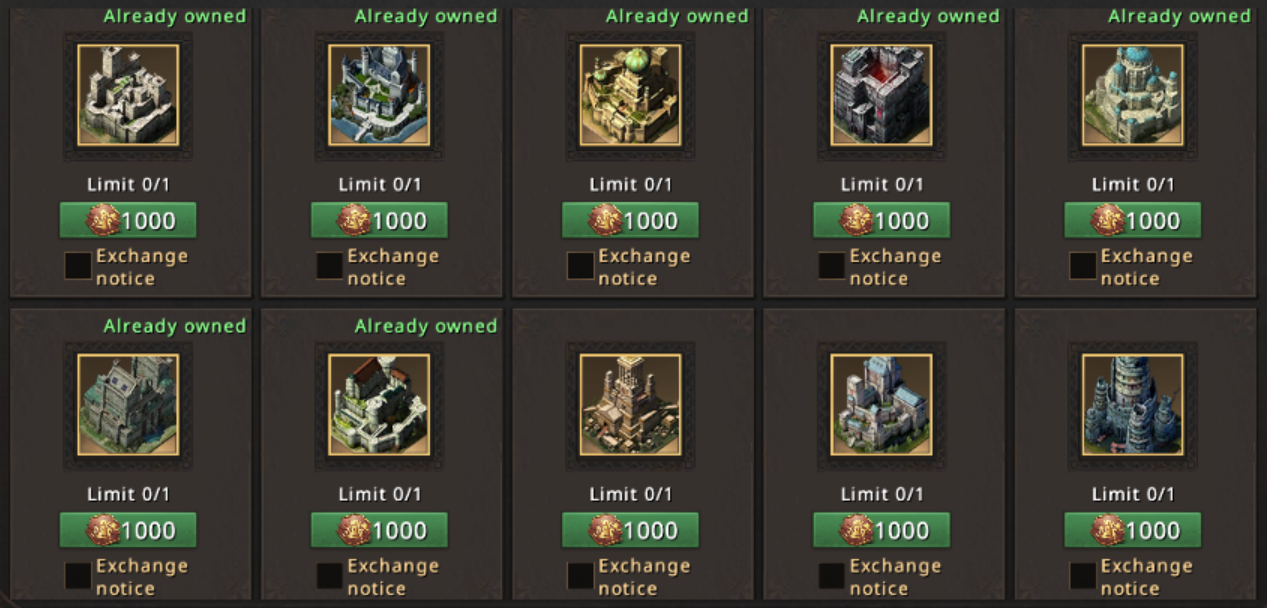This screenshot has height=608, width=1267.
Task: Select the blue-gray twin tower castle icon
Action: point(881,405)
